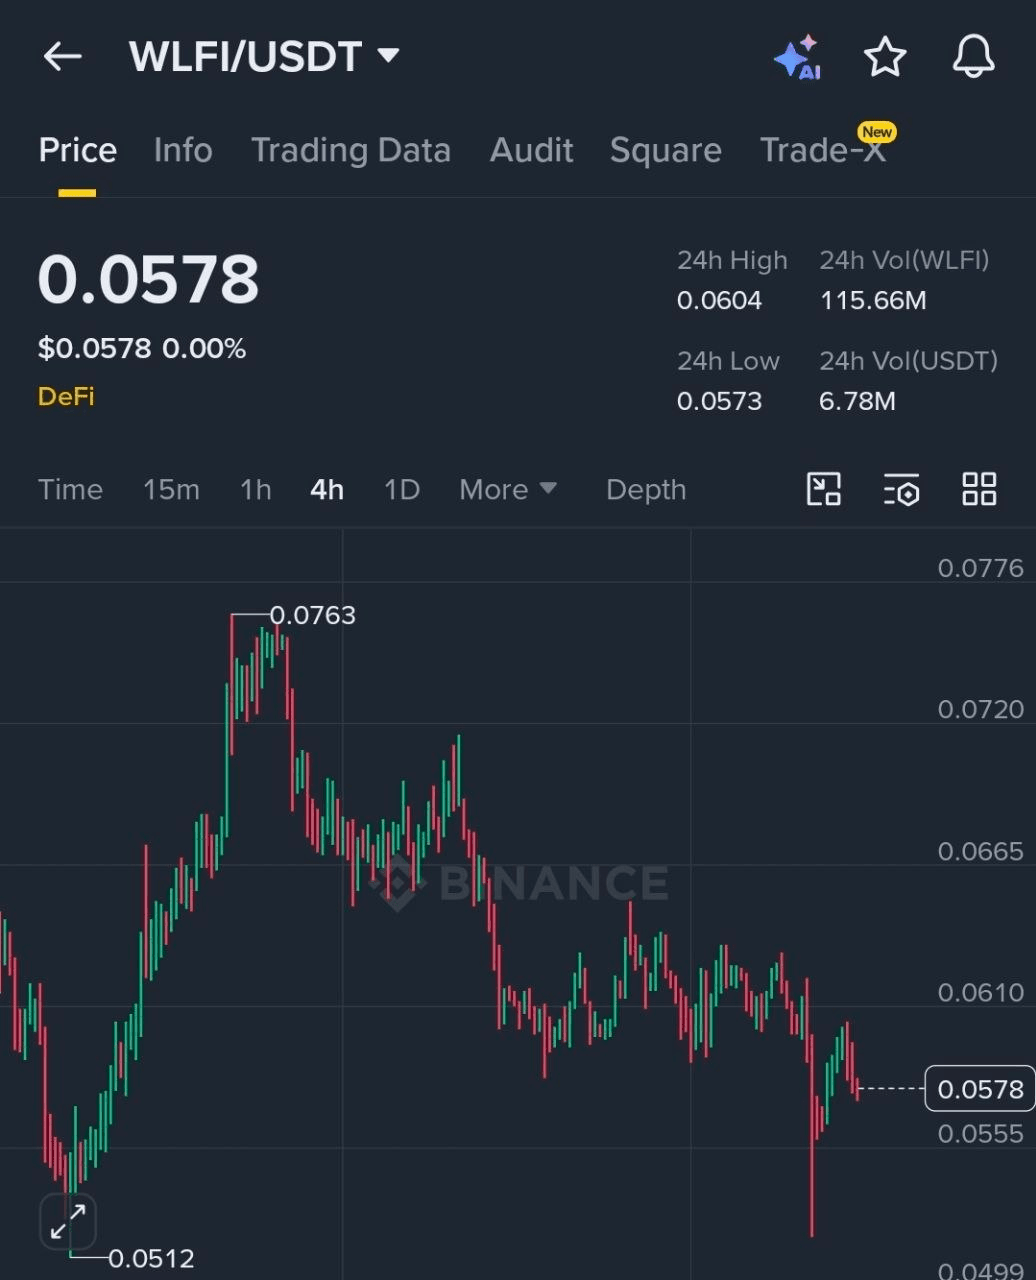Screen dimensions: 1036x1280
Task: Switch to the Info tab
Action: click(183, 150)
